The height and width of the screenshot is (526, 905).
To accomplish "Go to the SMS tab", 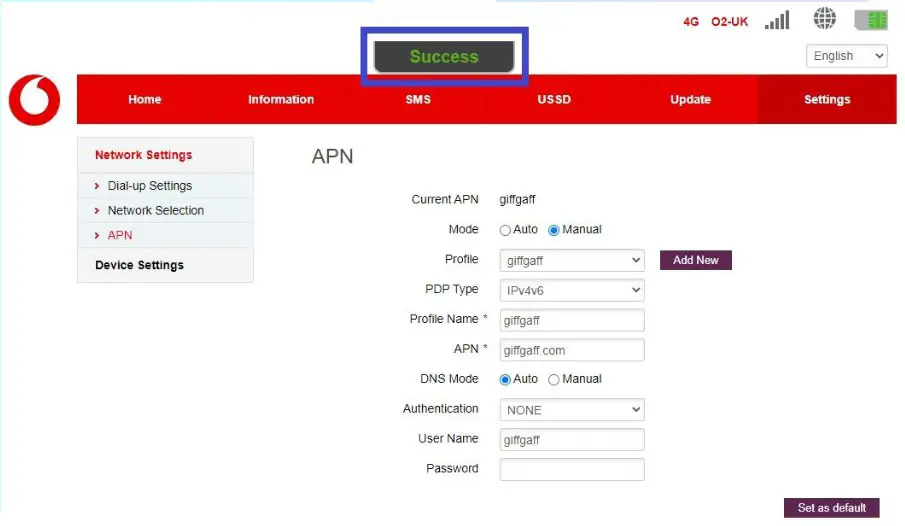I will (x=418, y=100).
